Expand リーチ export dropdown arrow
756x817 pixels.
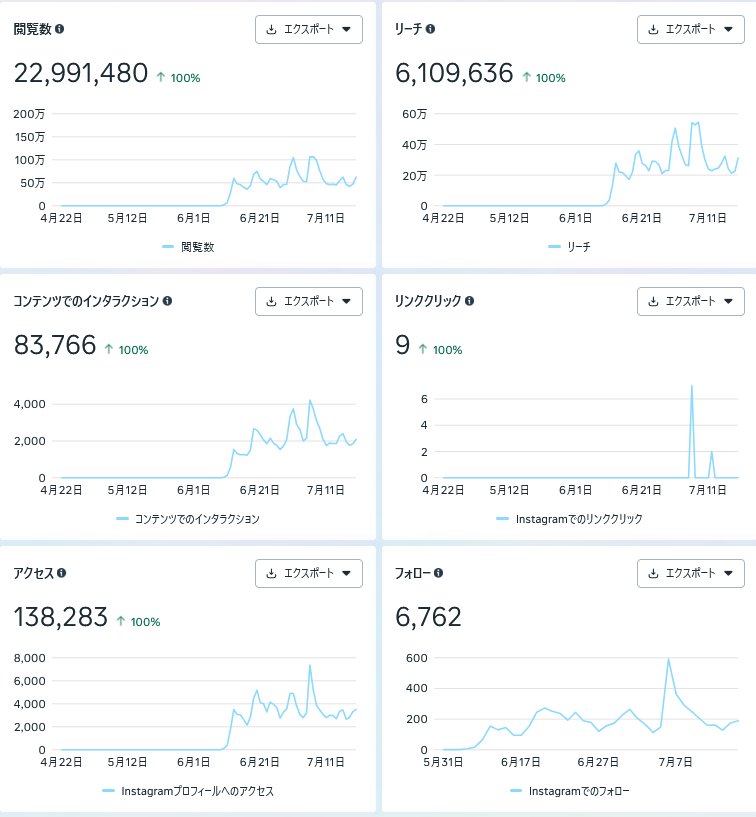pyautogui.click(x=728, y=30)
